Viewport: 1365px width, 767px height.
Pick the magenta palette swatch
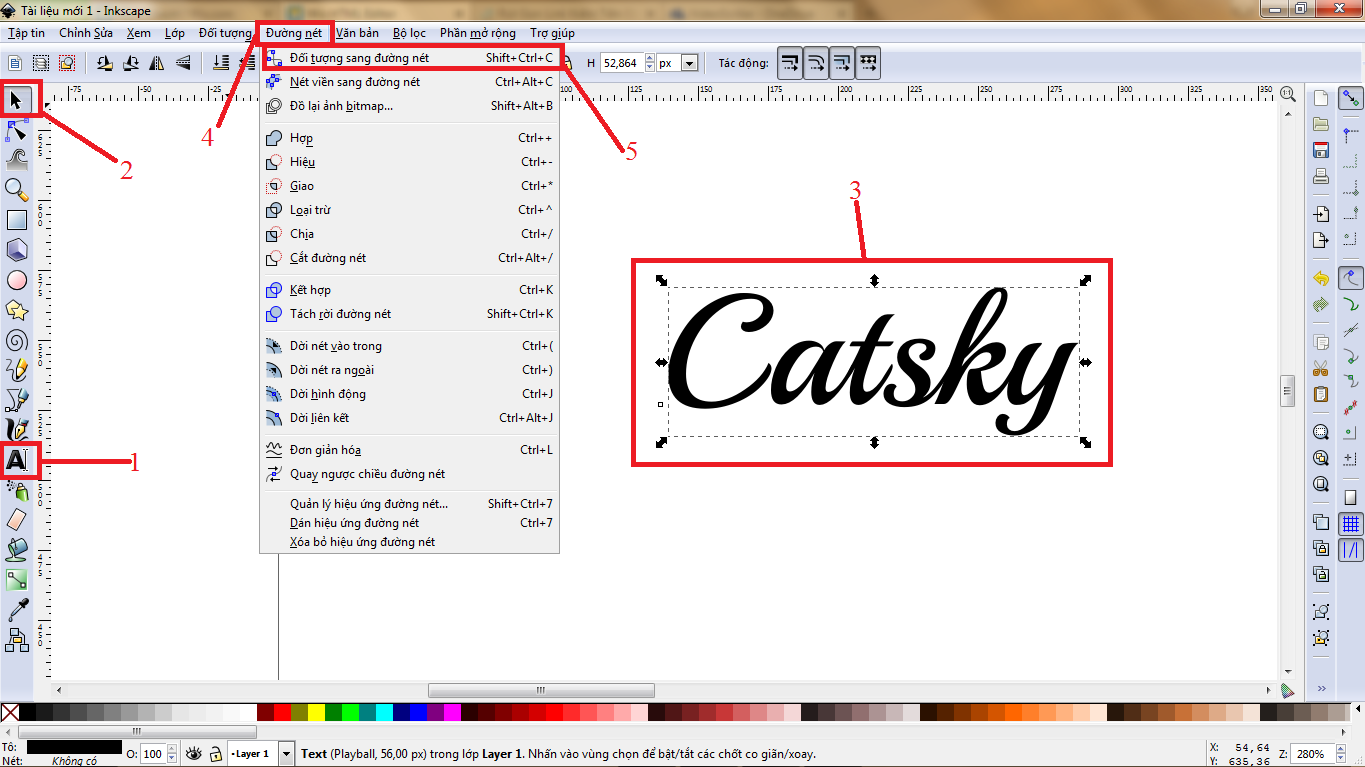[x=452, y=712]
